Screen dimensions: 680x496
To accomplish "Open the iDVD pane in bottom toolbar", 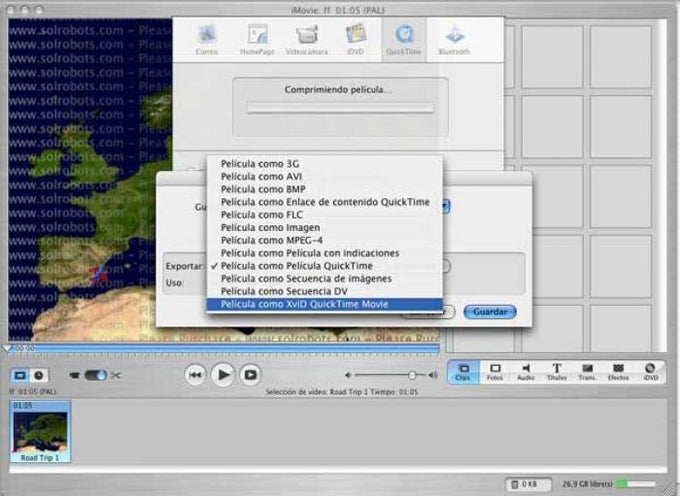I will [x=650, y=372].
